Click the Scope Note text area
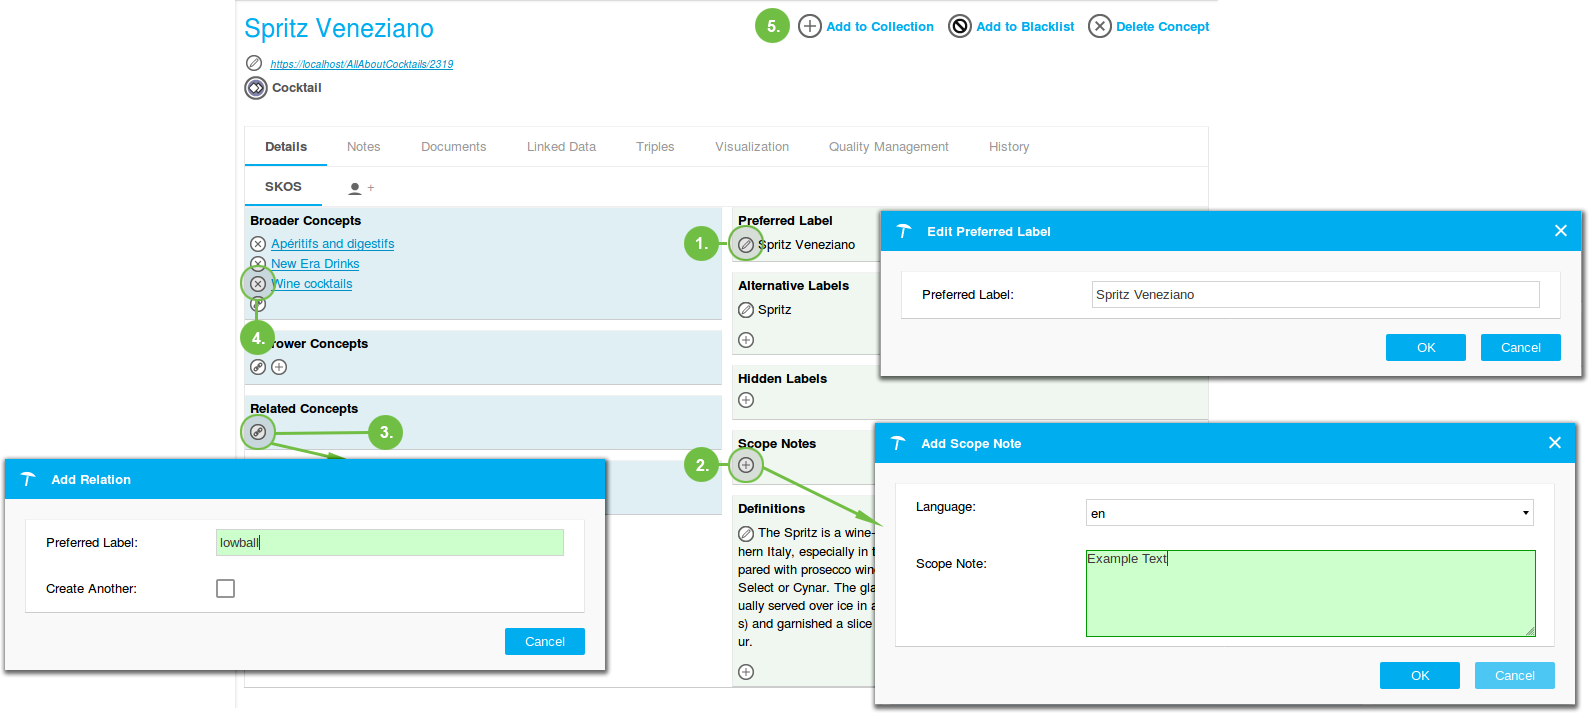The height and width of the screenshot is (713, 1589). [1311, 593]
